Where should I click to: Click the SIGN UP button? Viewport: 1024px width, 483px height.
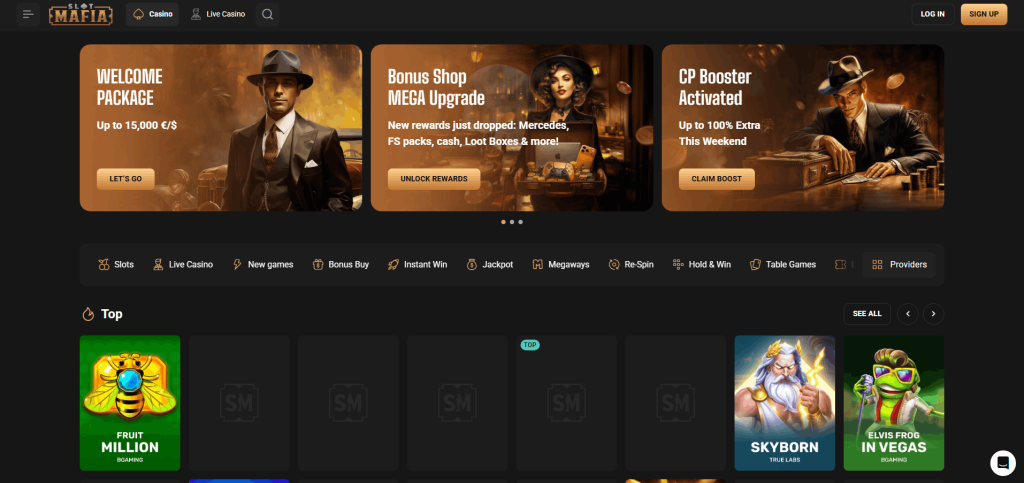click(984, 14)
